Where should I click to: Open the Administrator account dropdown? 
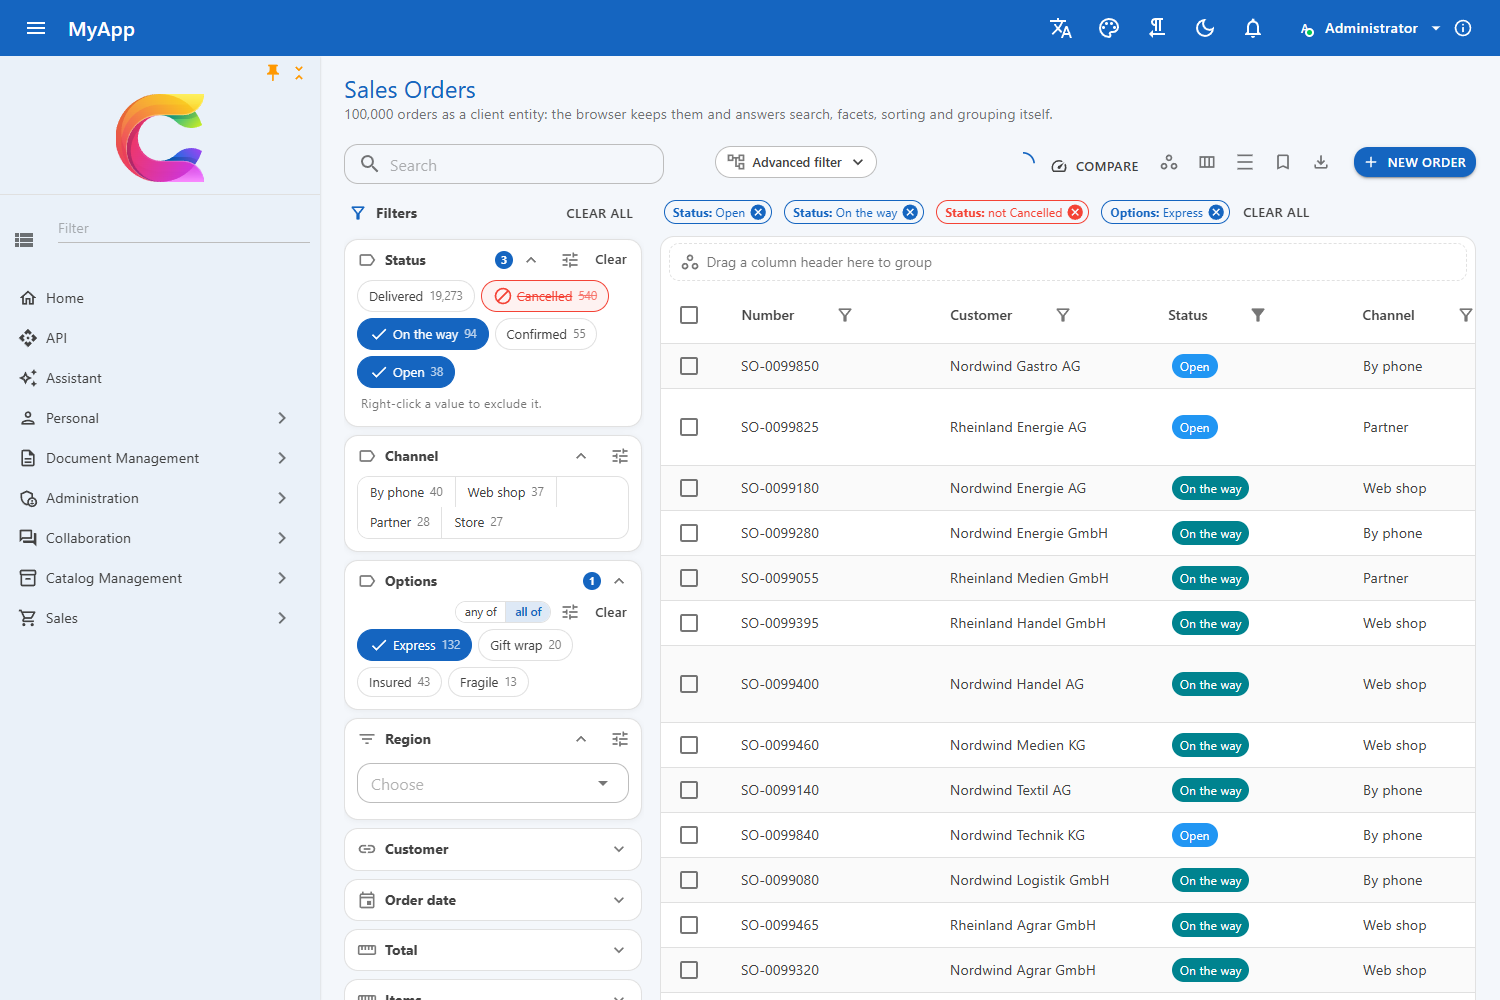(x=1371, y=28)
